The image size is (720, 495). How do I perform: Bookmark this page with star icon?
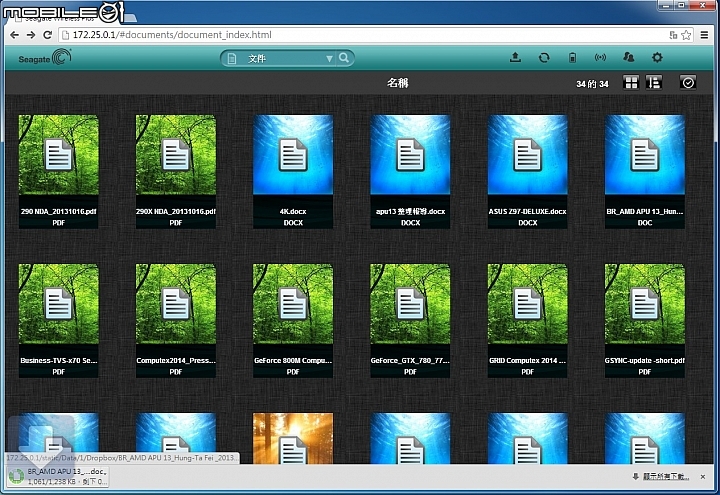(686, 35)
